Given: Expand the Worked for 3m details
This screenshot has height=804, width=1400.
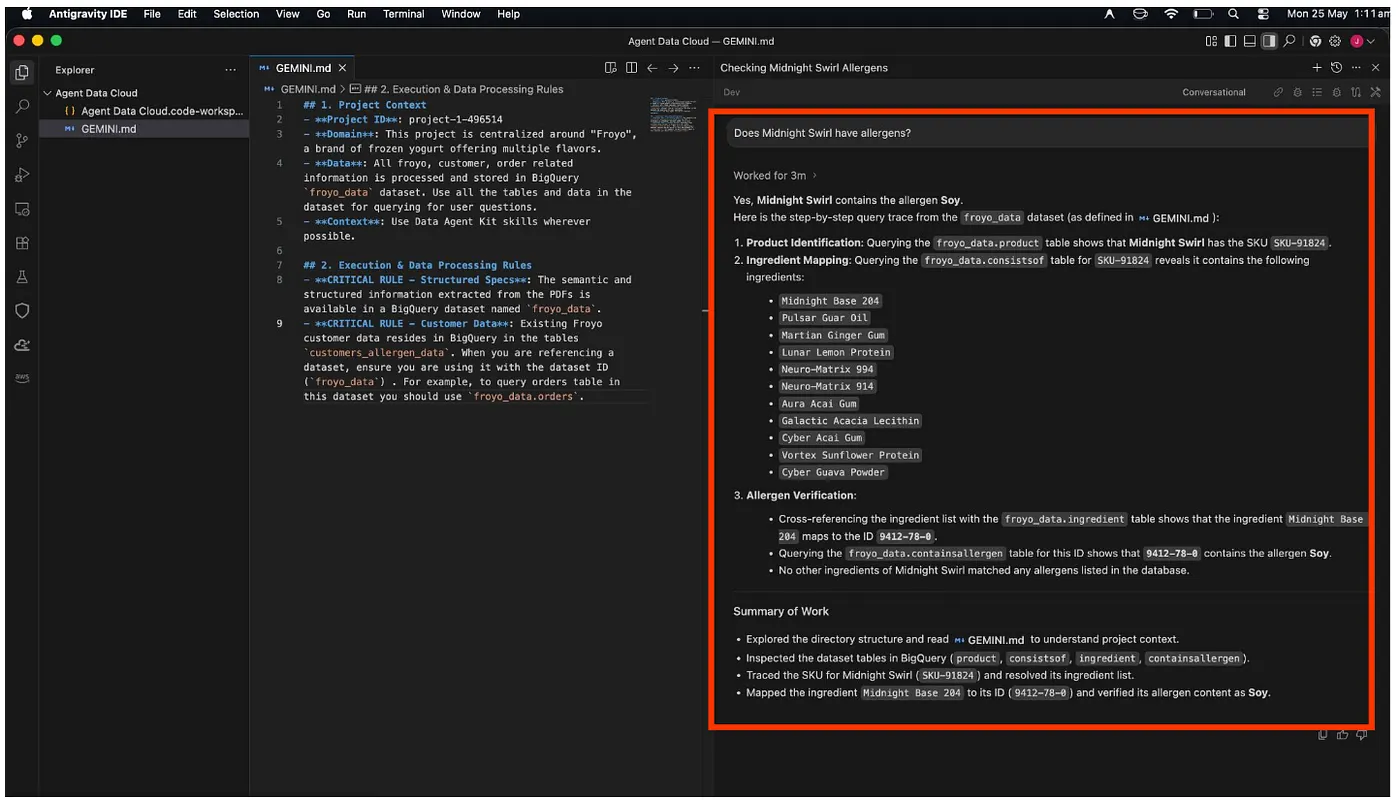Looking at the screenshot, I should click(x=776, y=176).
